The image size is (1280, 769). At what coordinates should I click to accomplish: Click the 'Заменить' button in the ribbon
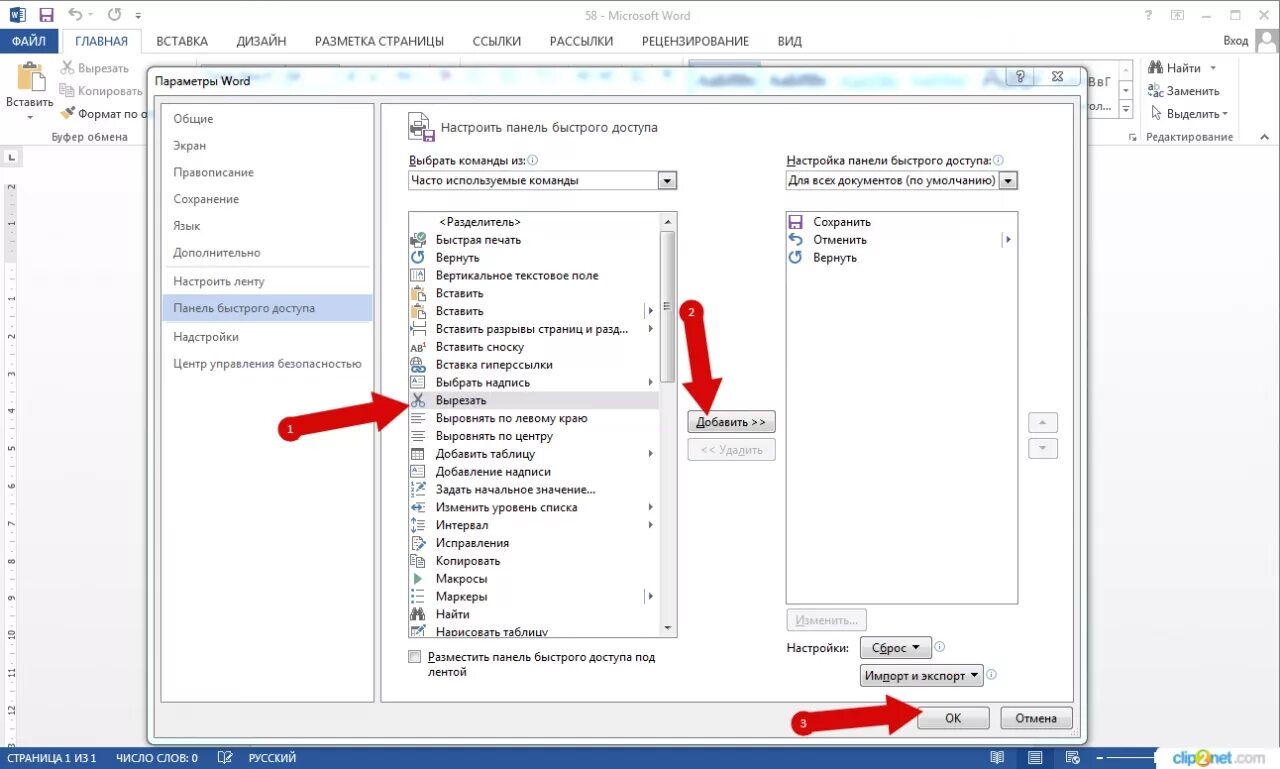(1184, 91)
